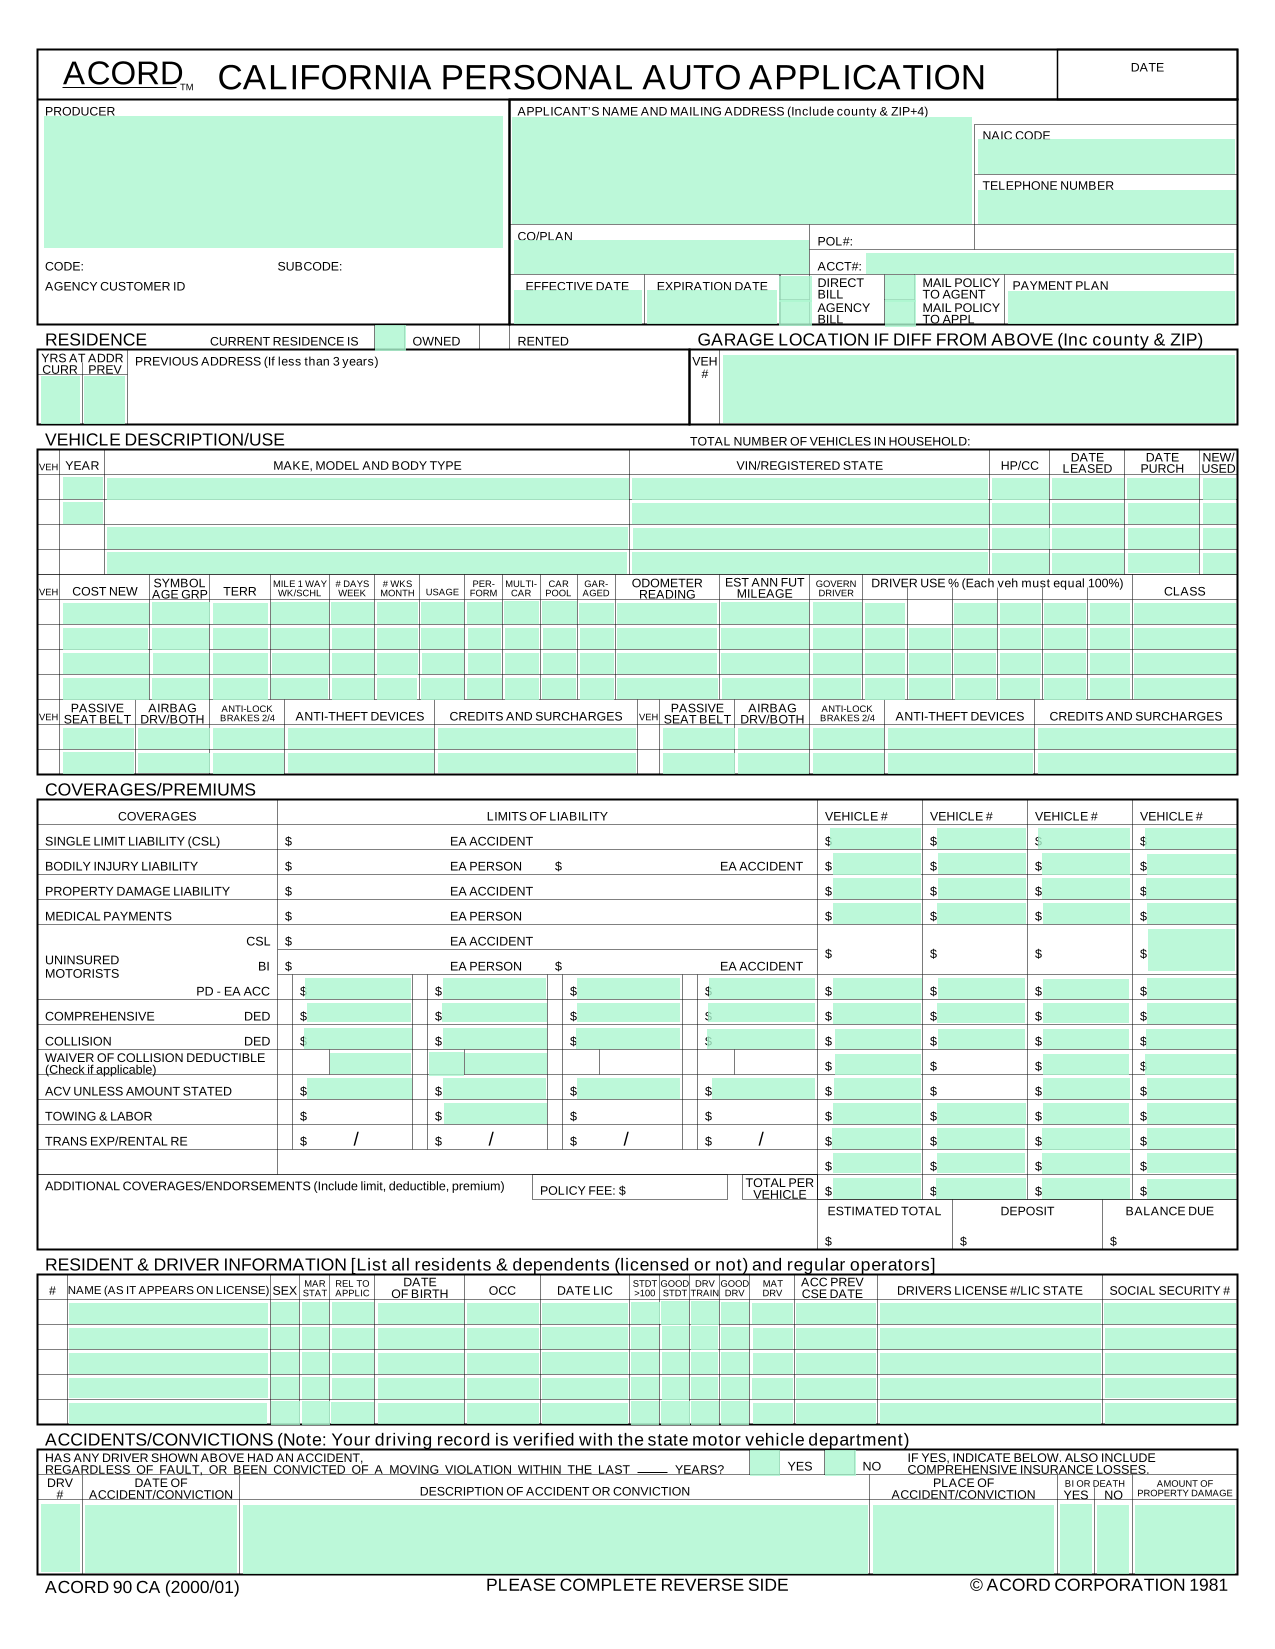
Task: Click the 'BALANCE DUE' label
Action: (1169, 1211)
